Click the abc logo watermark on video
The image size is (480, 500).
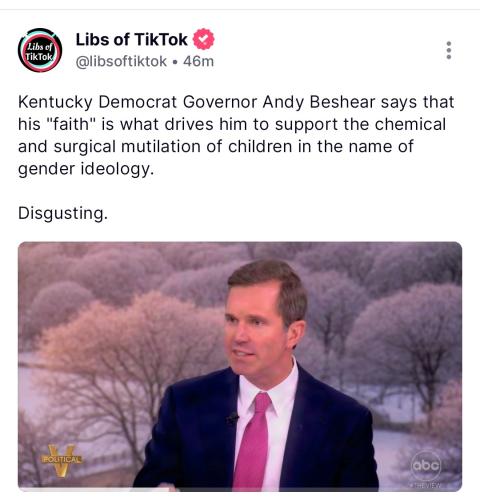click(x=426, y=466)
